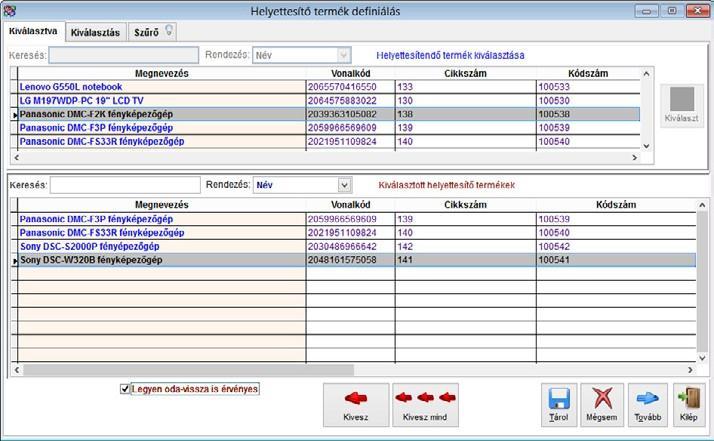Click up arrow of lower table scrollbar
The width and height of the screenshot is (714, 441).
(x=702, y=205)
